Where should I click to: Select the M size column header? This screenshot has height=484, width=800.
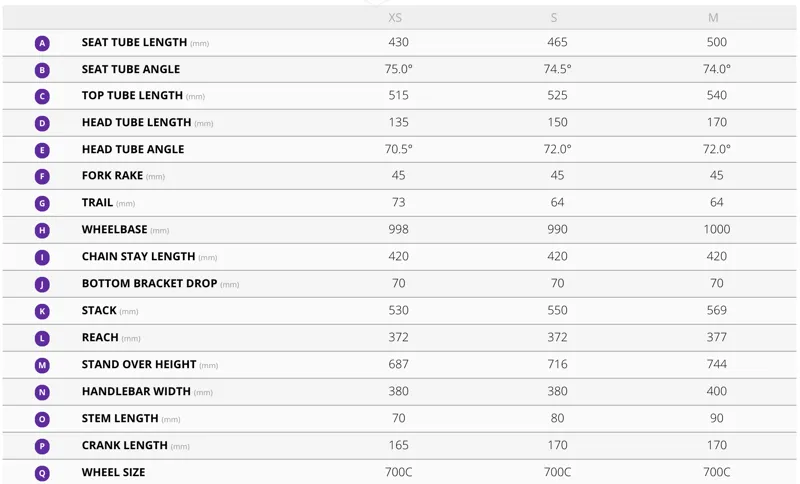tap(713, 18)
